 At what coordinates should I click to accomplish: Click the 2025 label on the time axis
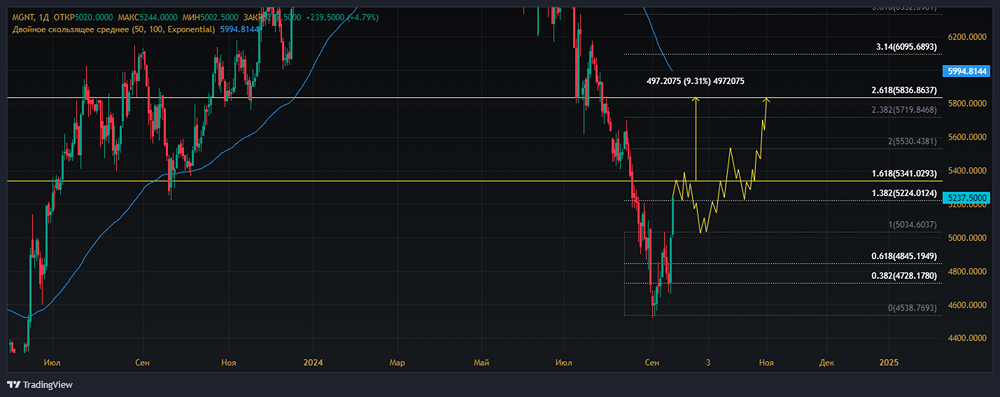point(888,363)
